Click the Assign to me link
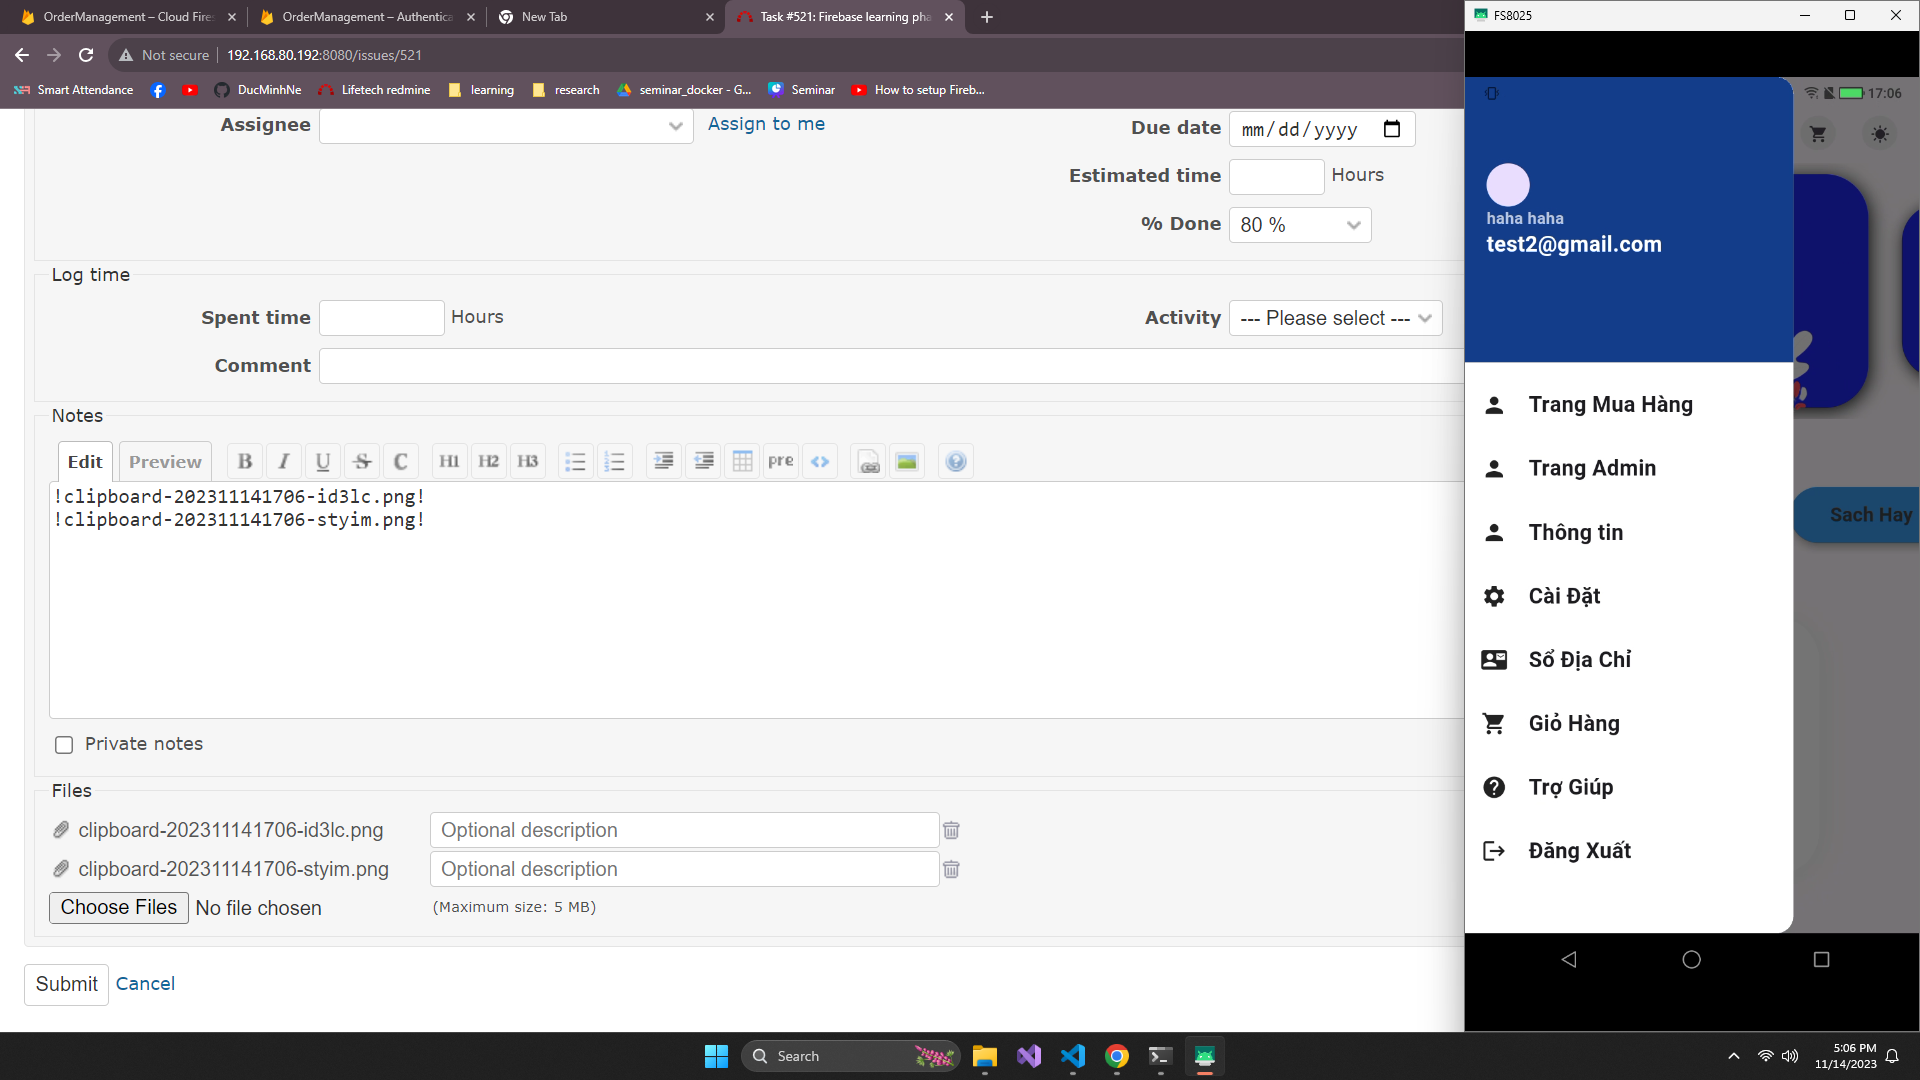This screenshot has width=1920, height=1080. [x=766, y=124]
